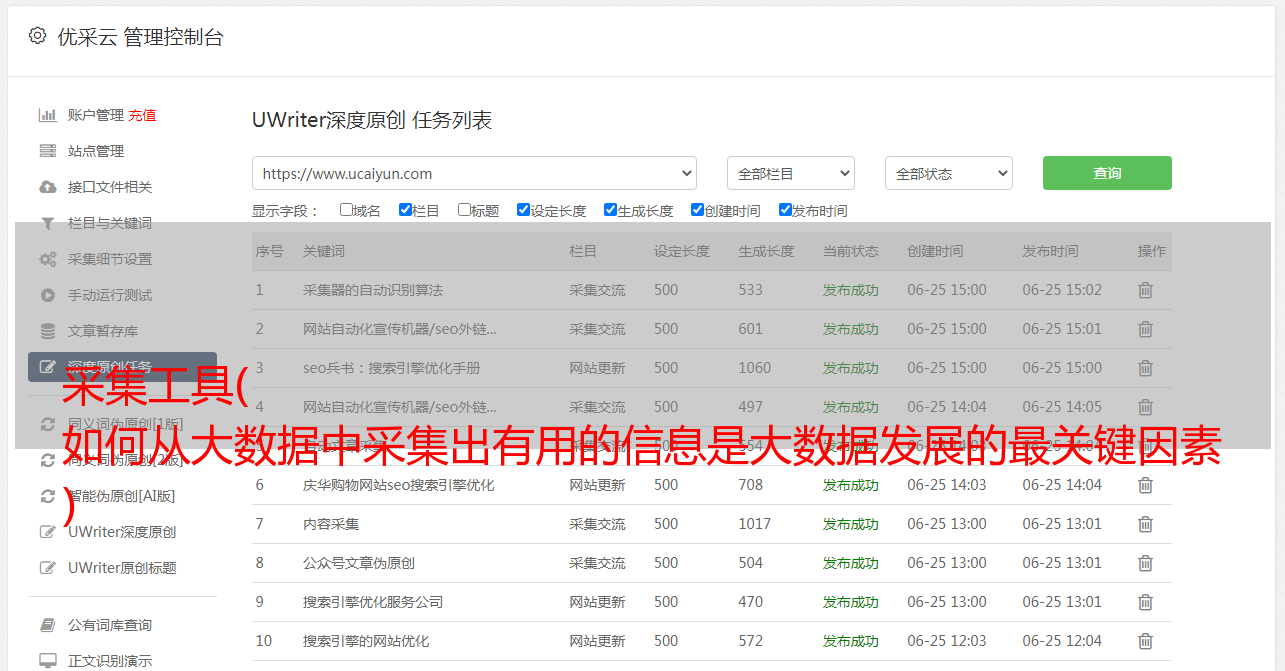Go to 公有词库查询 menu item
1285x671 pixels.
[x=110, y=625]
